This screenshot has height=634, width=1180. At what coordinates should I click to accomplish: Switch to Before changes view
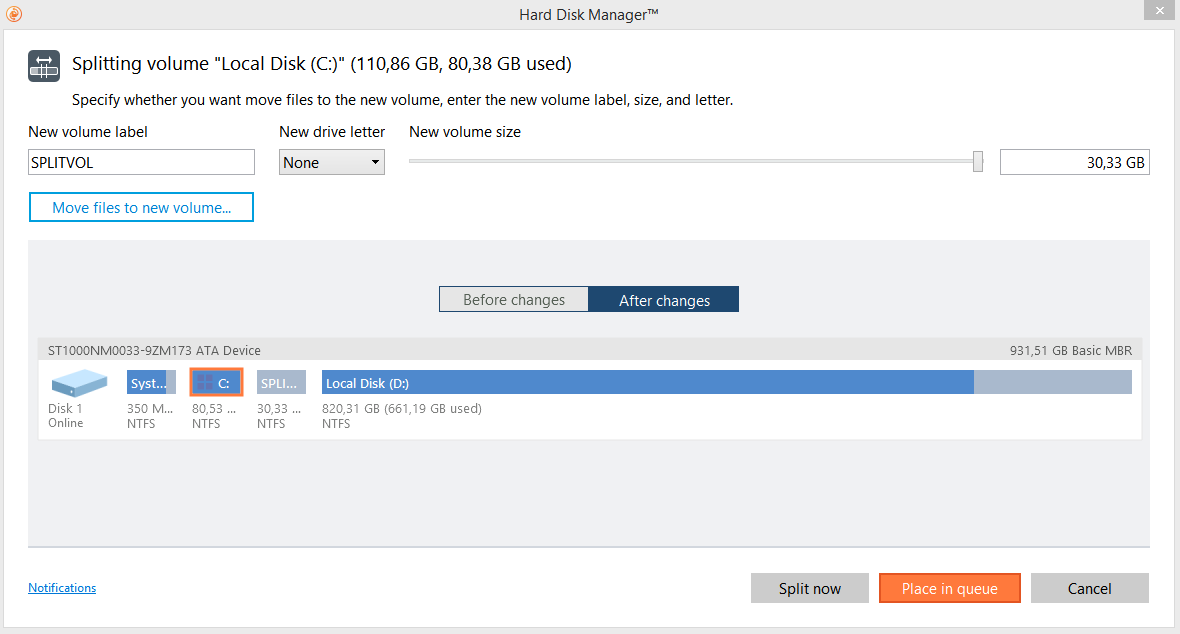[x=513, y=300]
